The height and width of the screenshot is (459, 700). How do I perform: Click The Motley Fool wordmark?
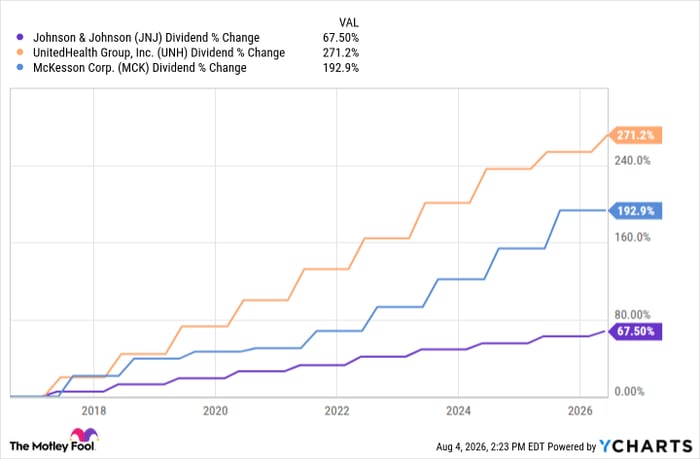point(52,446)
